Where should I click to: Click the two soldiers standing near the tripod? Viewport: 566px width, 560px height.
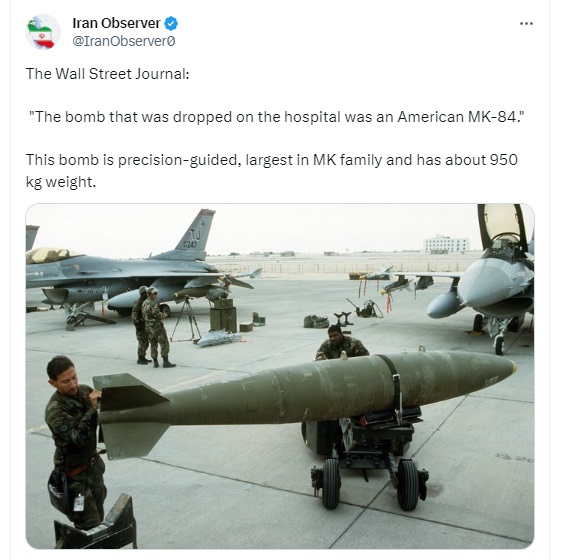coord(152,327)
